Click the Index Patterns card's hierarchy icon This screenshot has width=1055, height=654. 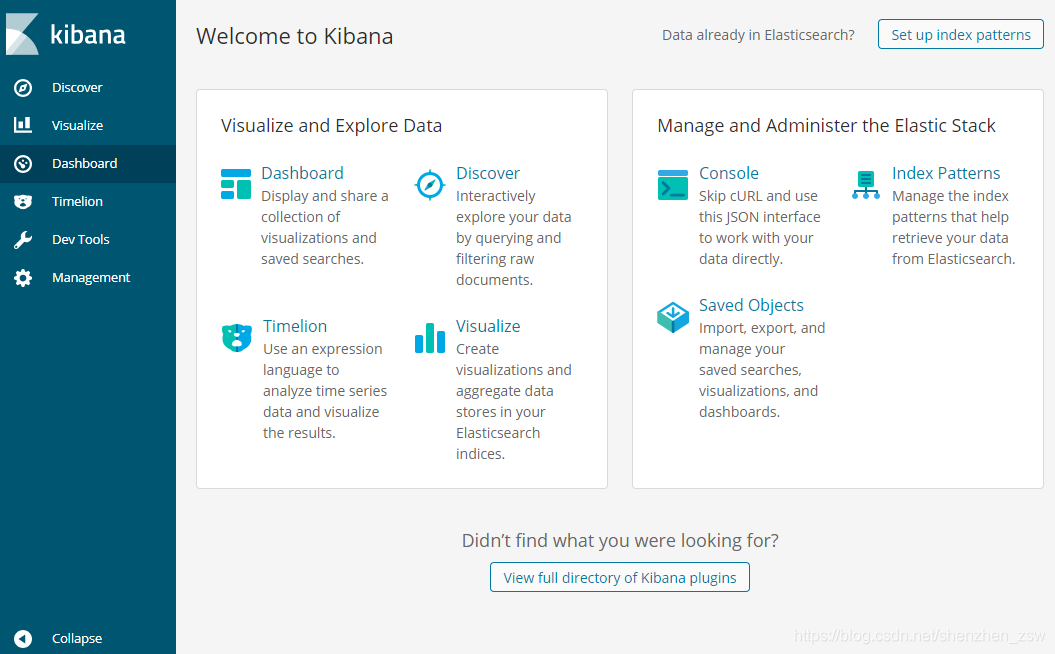866,185
